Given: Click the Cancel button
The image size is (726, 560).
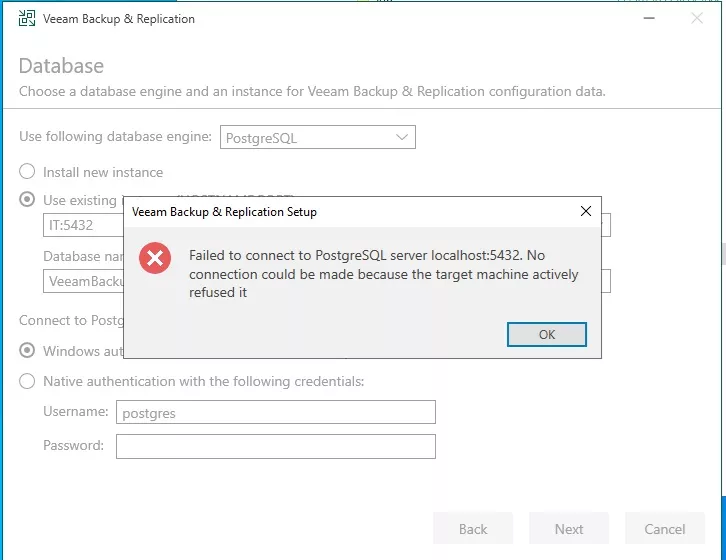Looking at the screenshot, I should point(665,529).
